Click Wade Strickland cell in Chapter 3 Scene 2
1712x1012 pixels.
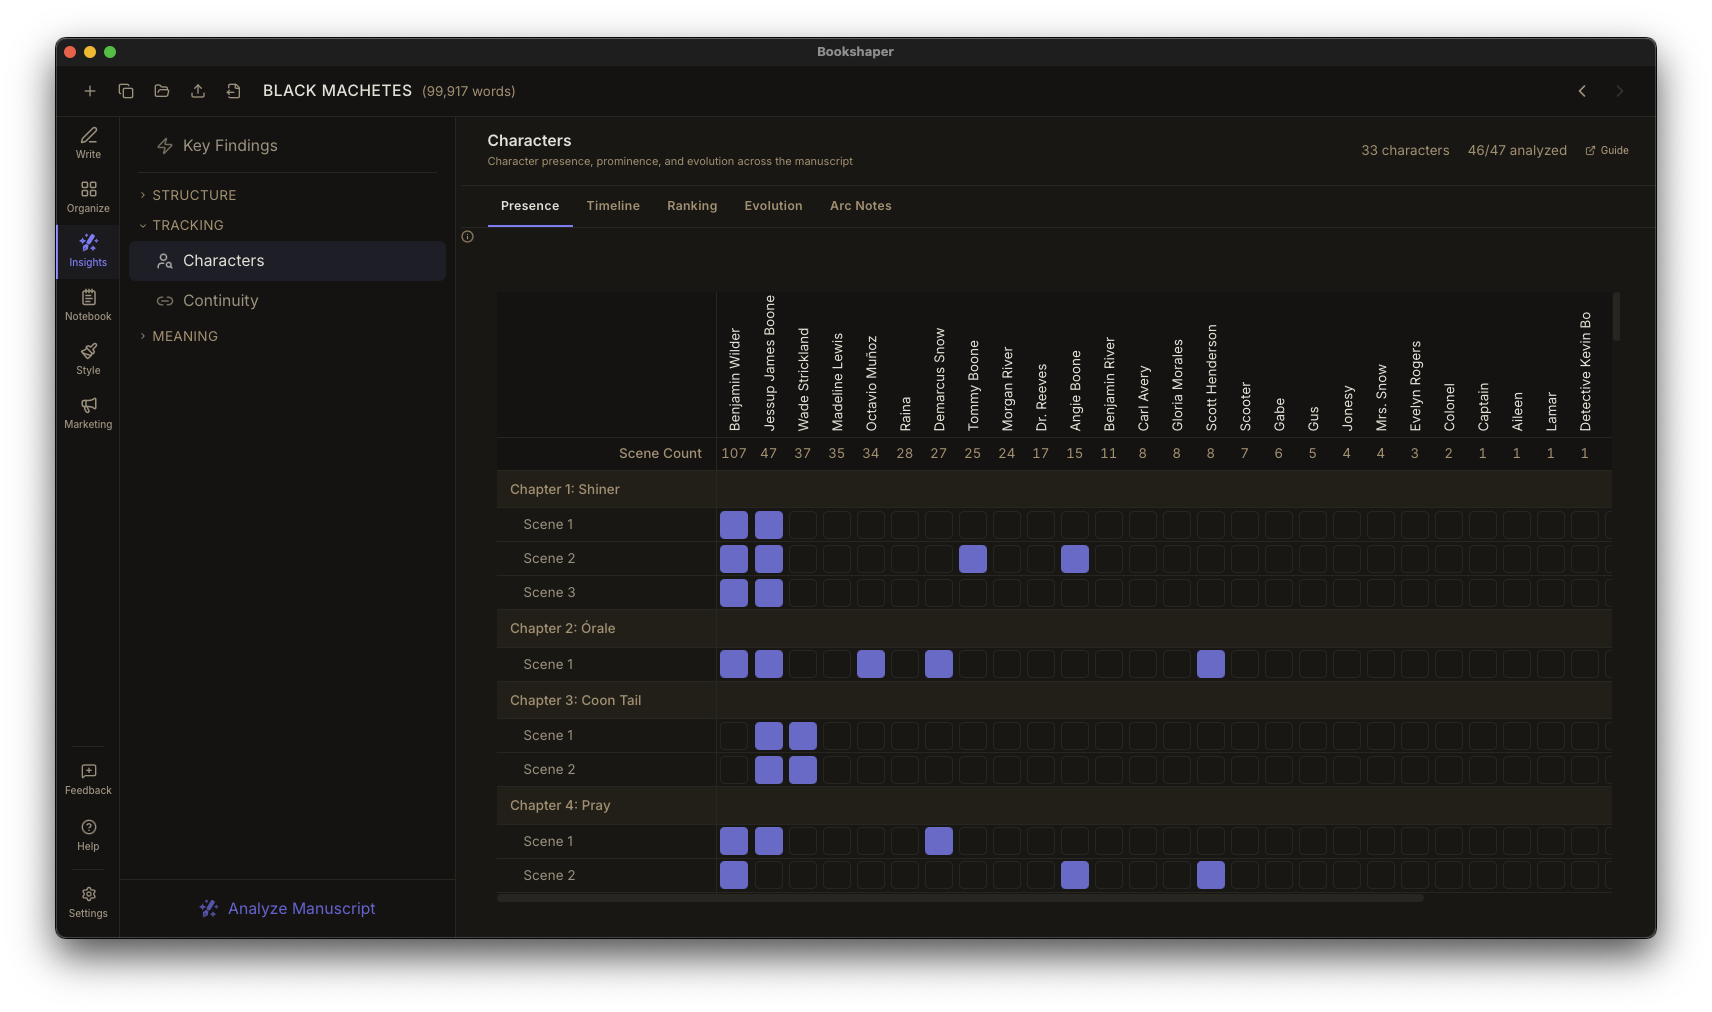point(803,770)
